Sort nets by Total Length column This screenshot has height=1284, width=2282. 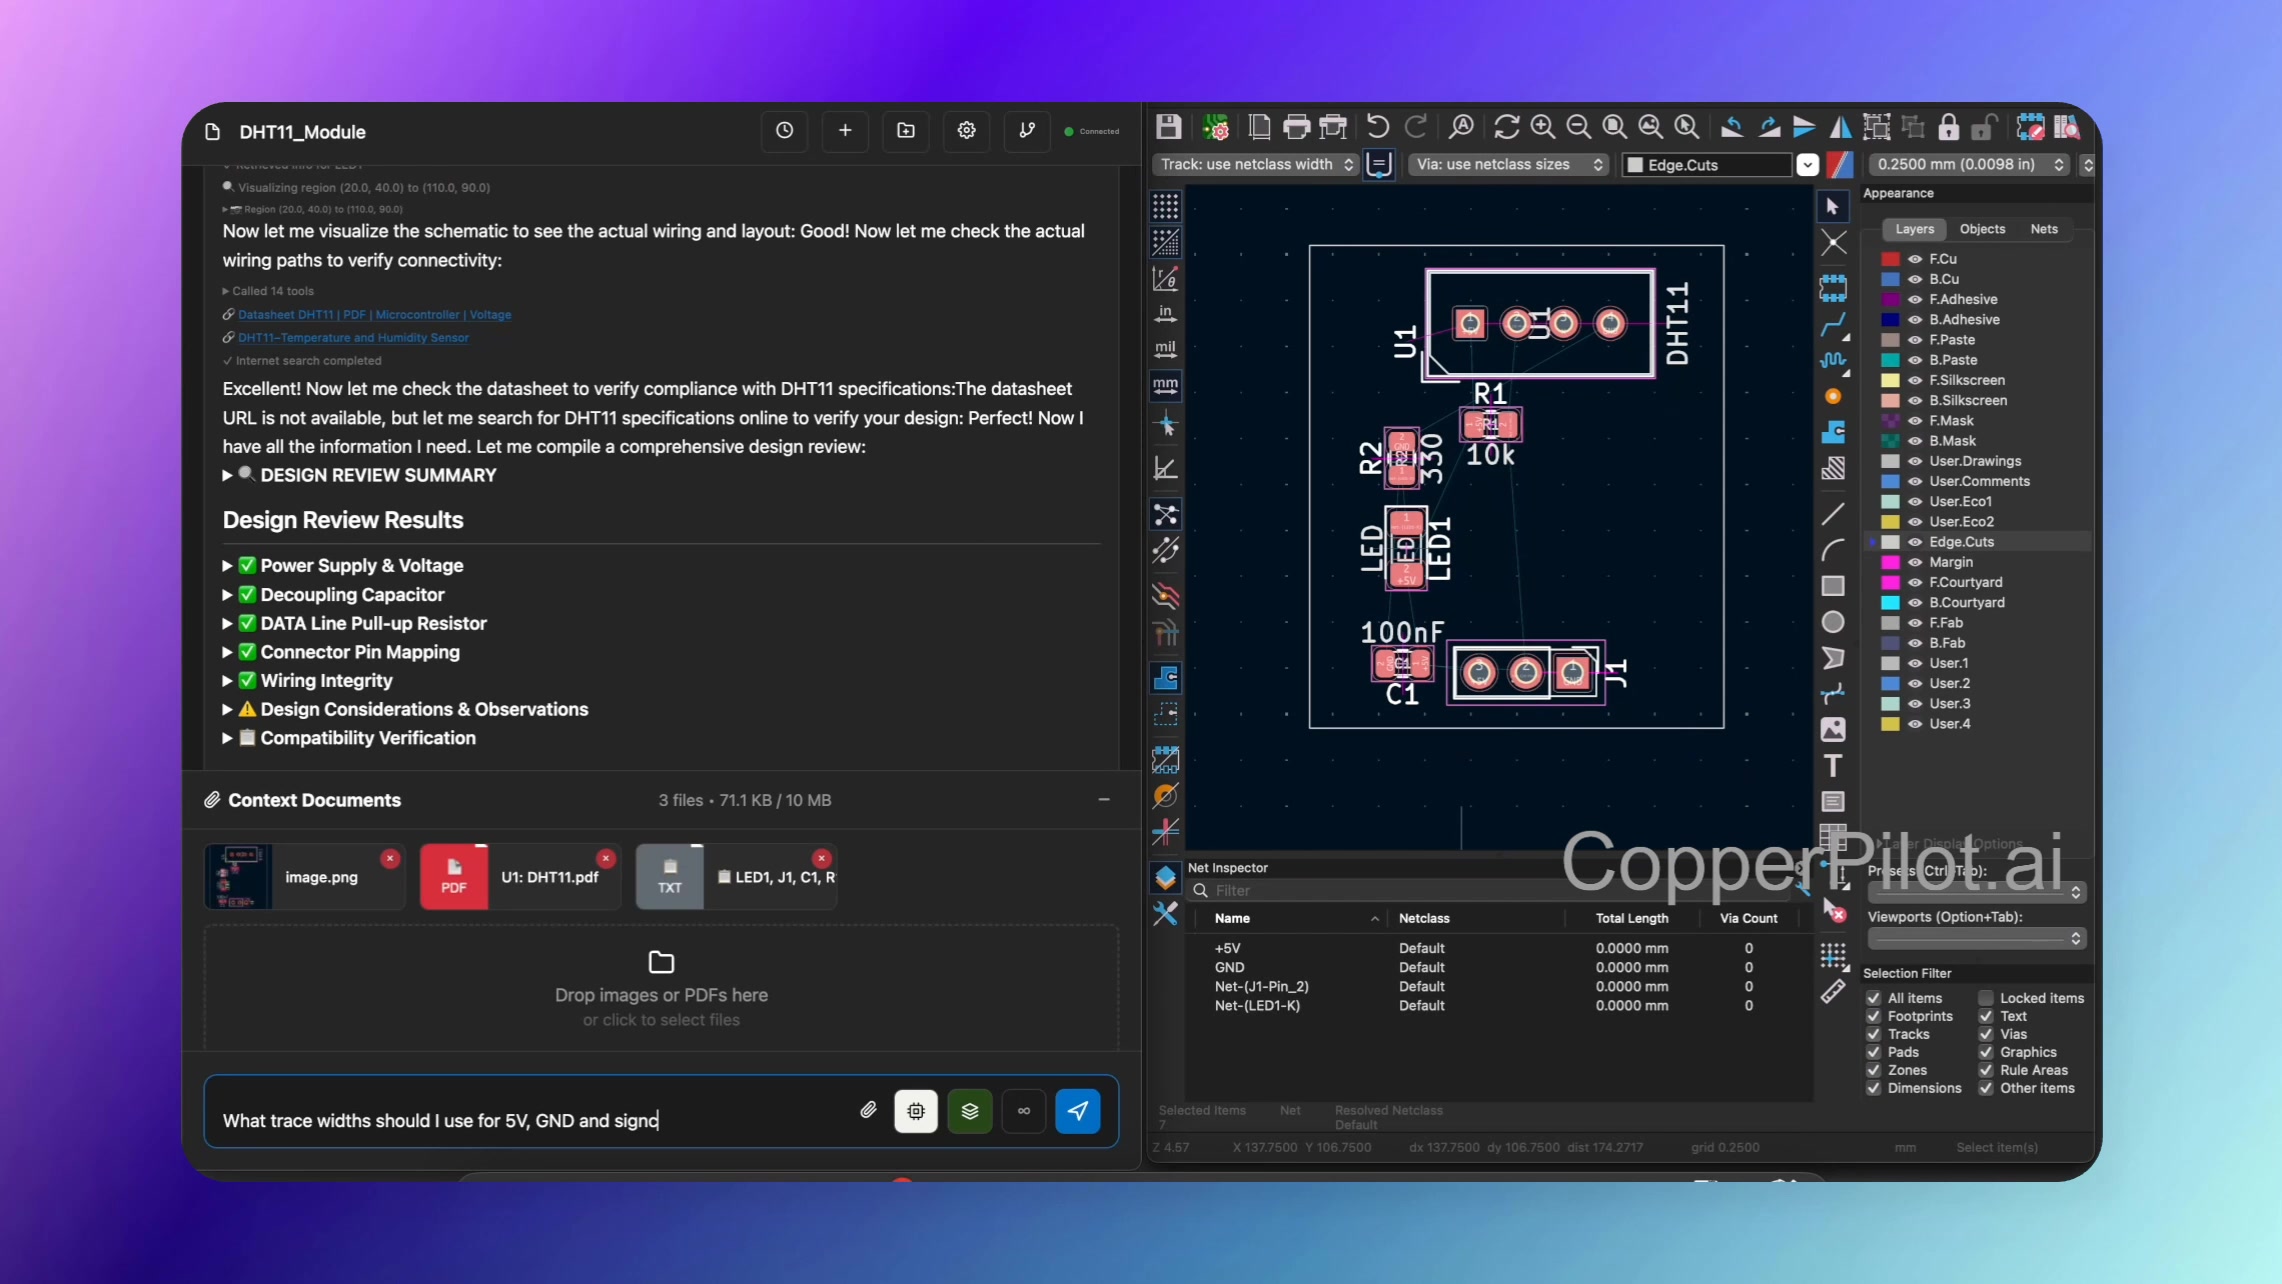coord(1632,918)
